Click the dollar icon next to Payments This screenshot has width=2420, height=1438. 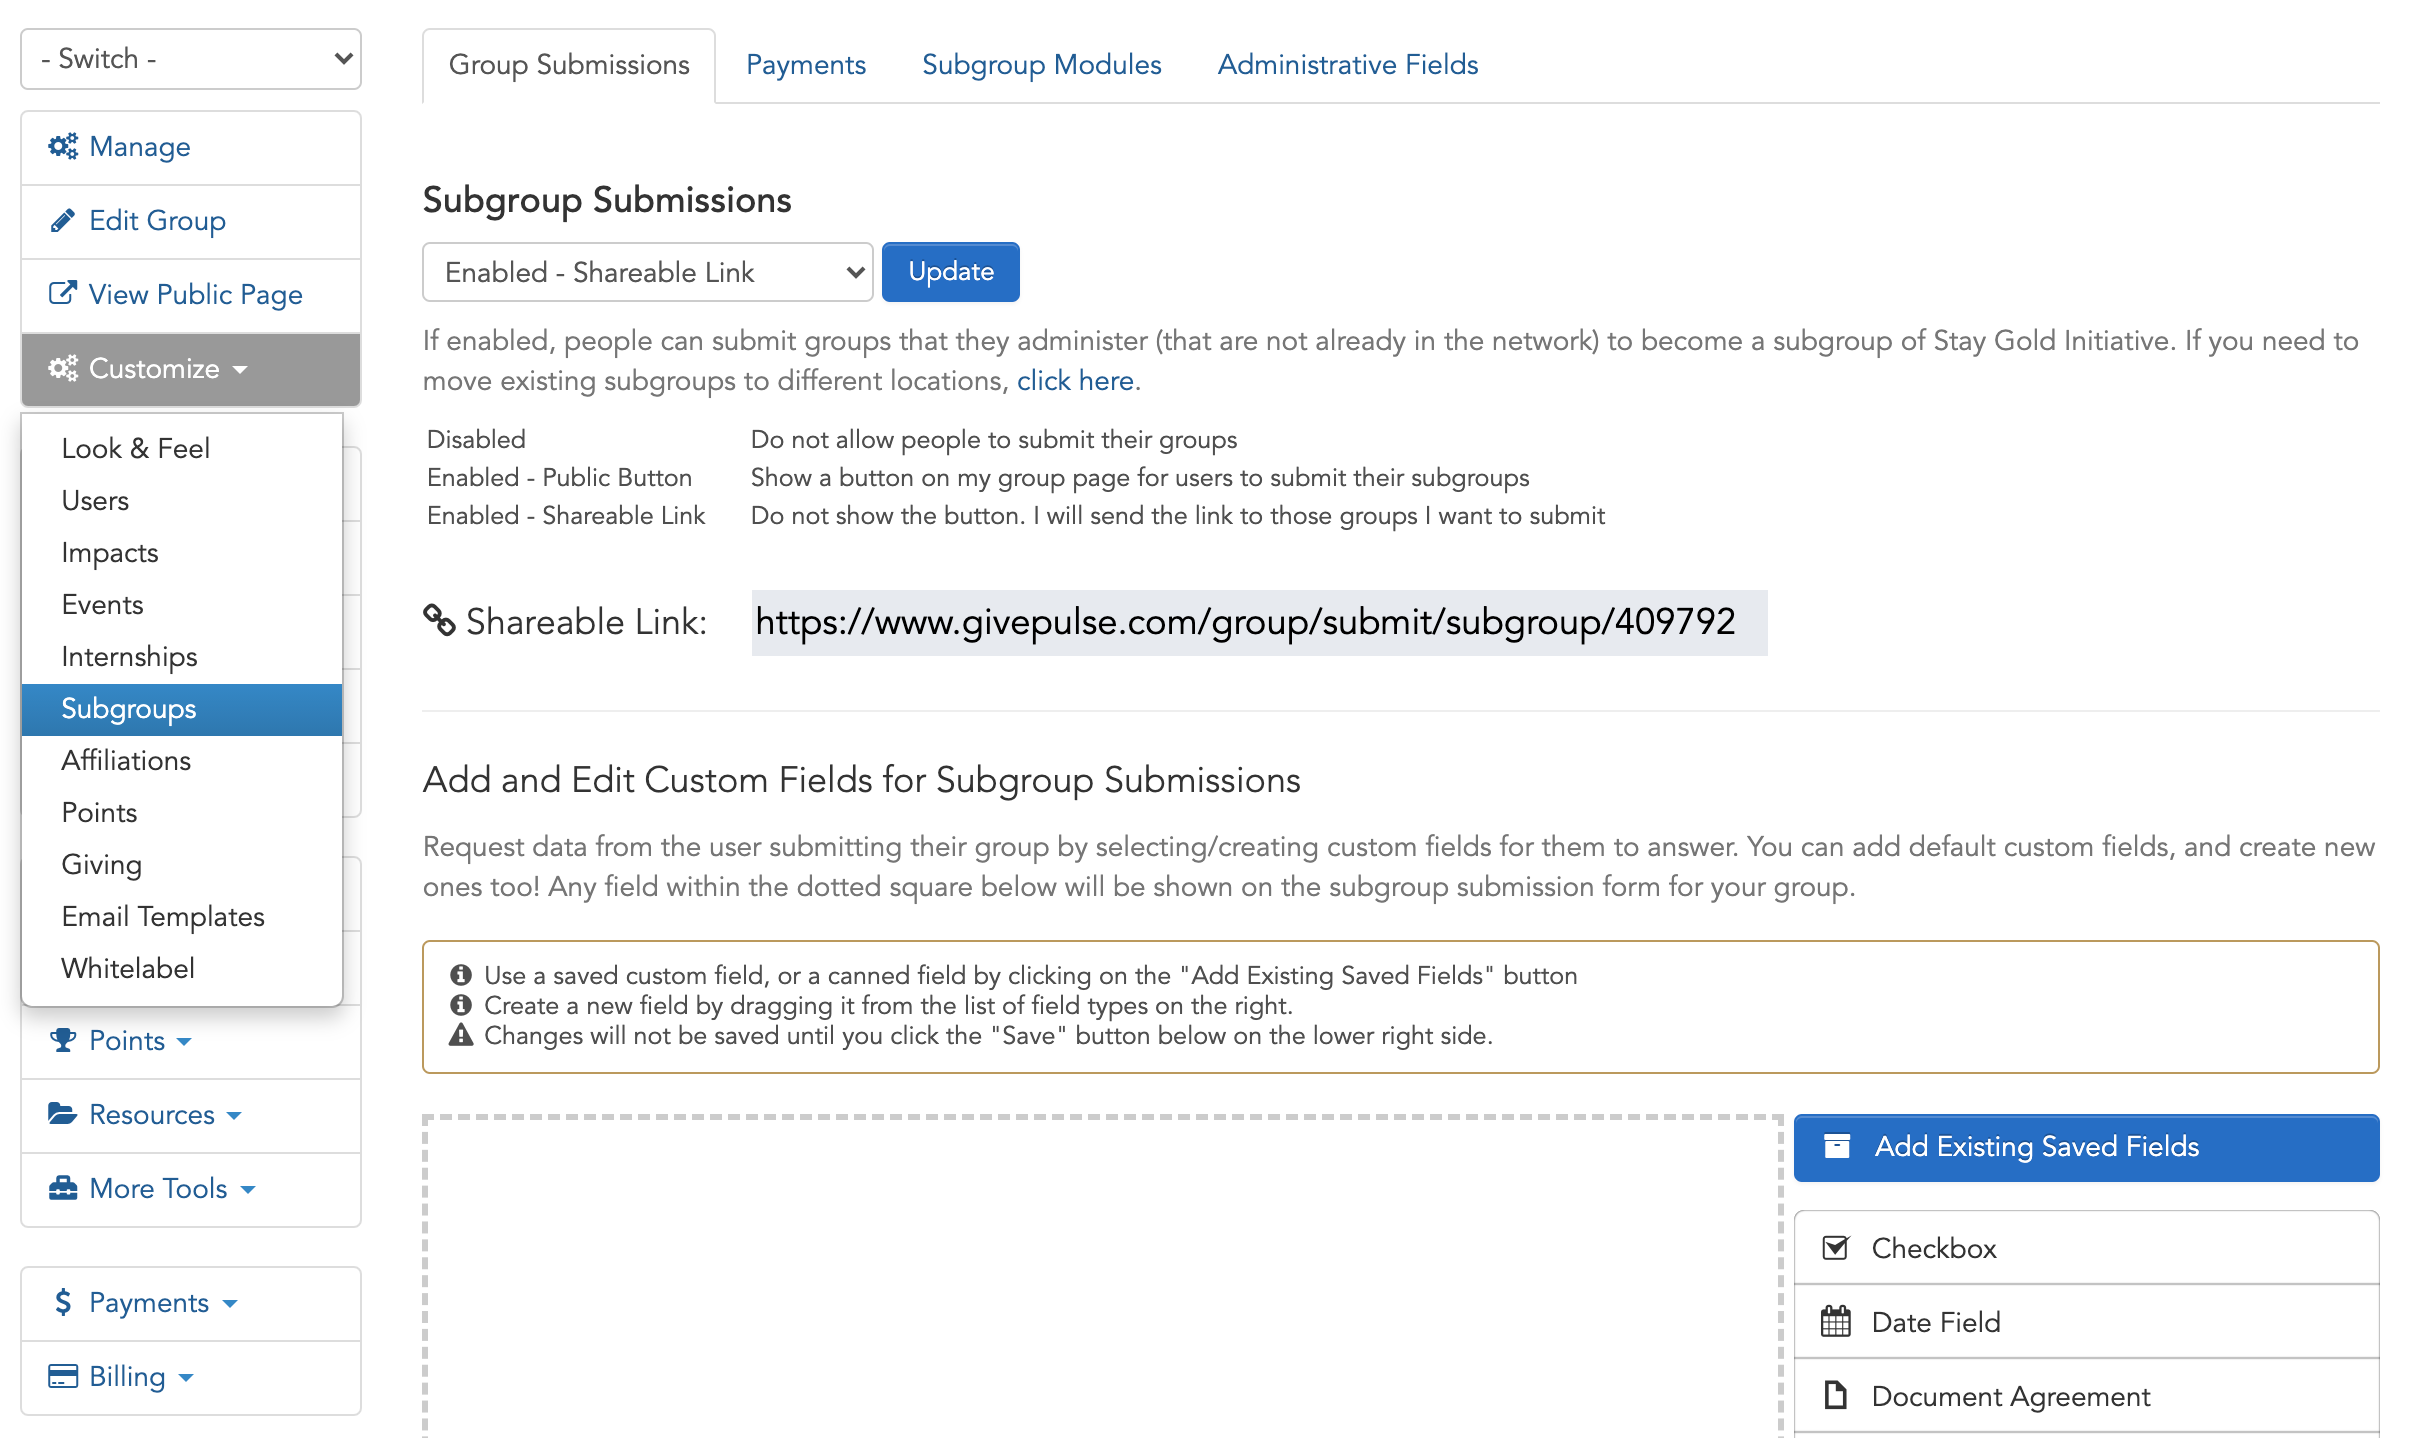(62, 1302)
